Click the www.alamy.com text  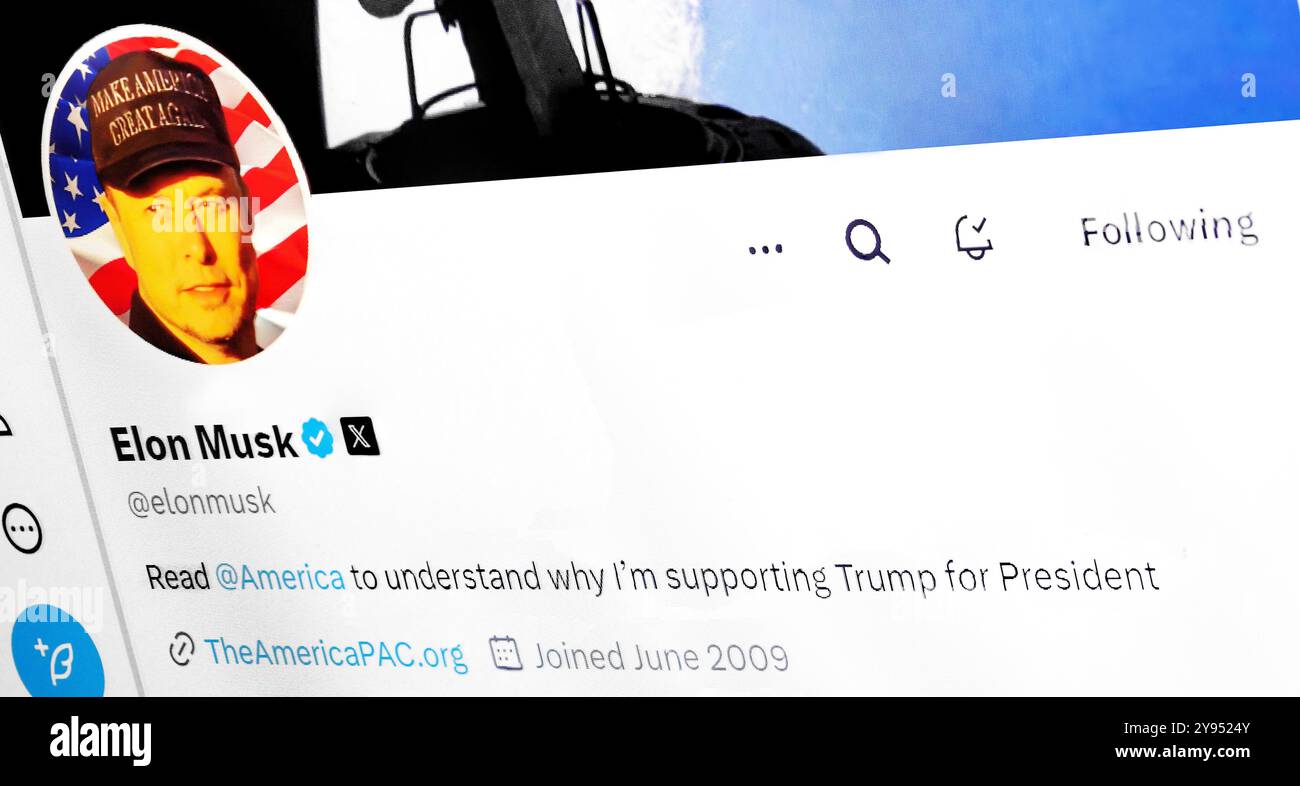pos(1182,752)
